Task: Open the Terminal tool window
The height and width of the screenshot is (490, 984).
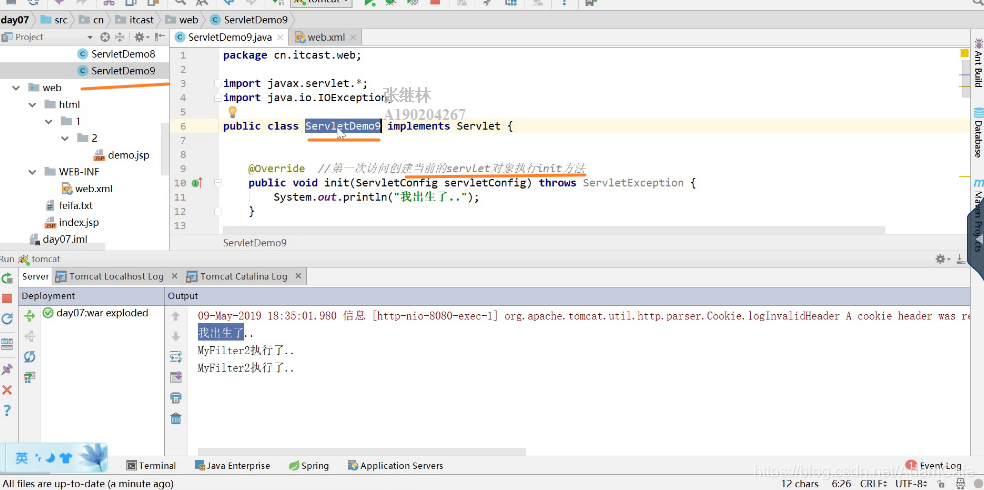Action: [151, 466]
